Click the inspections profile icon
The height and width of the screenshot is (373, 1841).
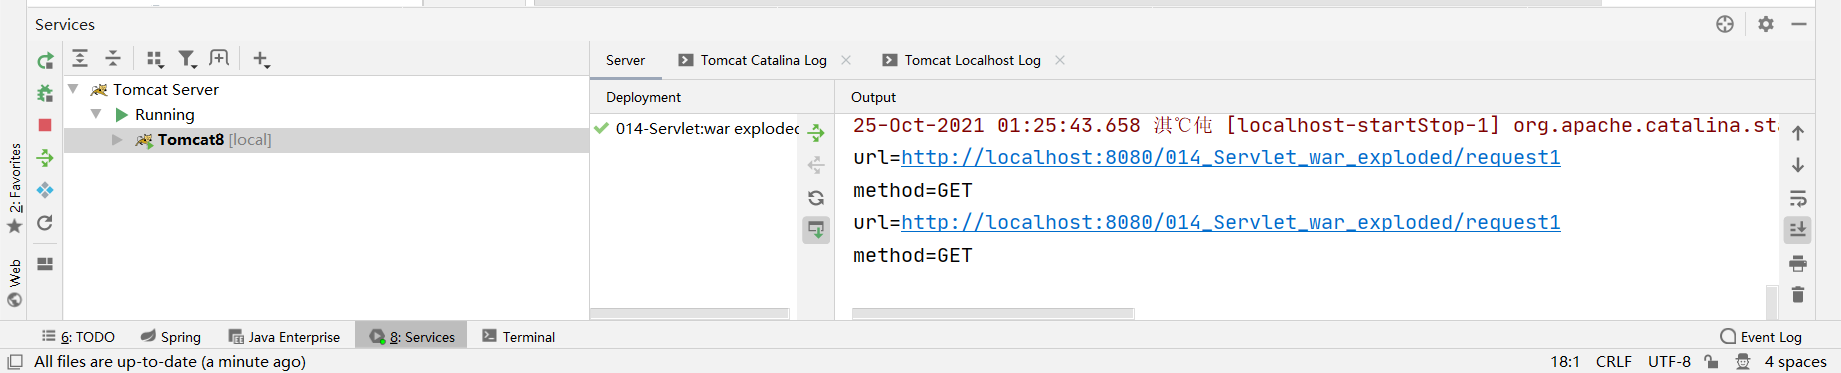pos(1742,362)
